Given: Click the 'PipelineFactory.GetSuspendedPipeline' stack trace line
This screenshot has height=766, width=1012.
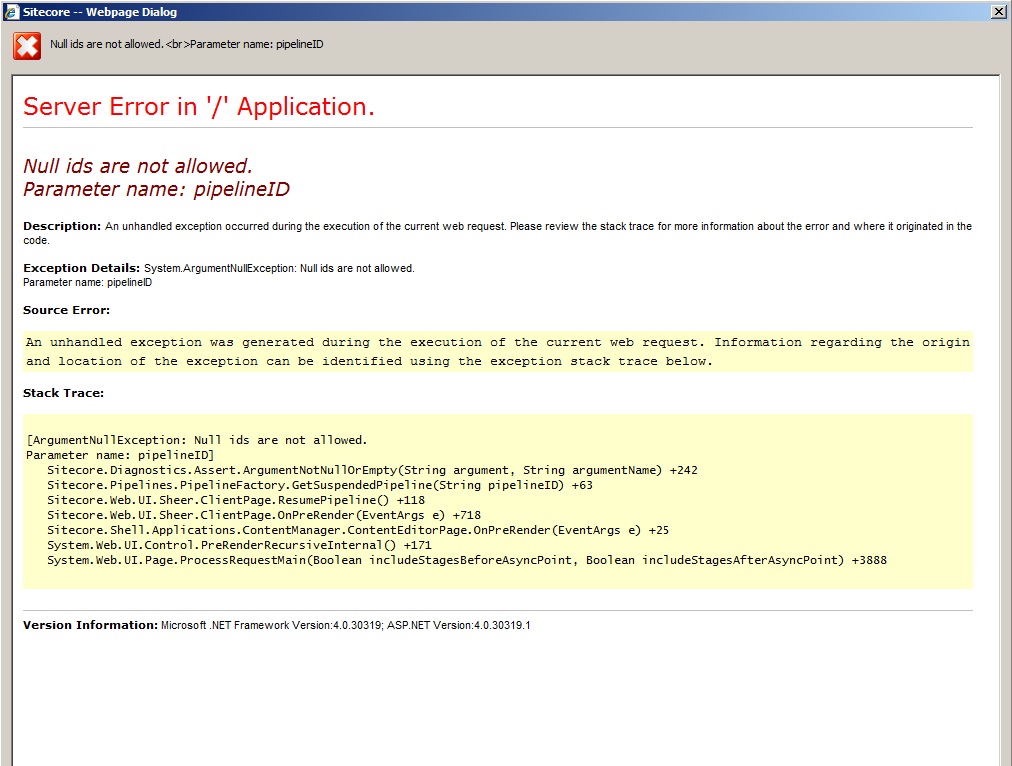Looking at the screenshot, I should (x=319, y=485).
